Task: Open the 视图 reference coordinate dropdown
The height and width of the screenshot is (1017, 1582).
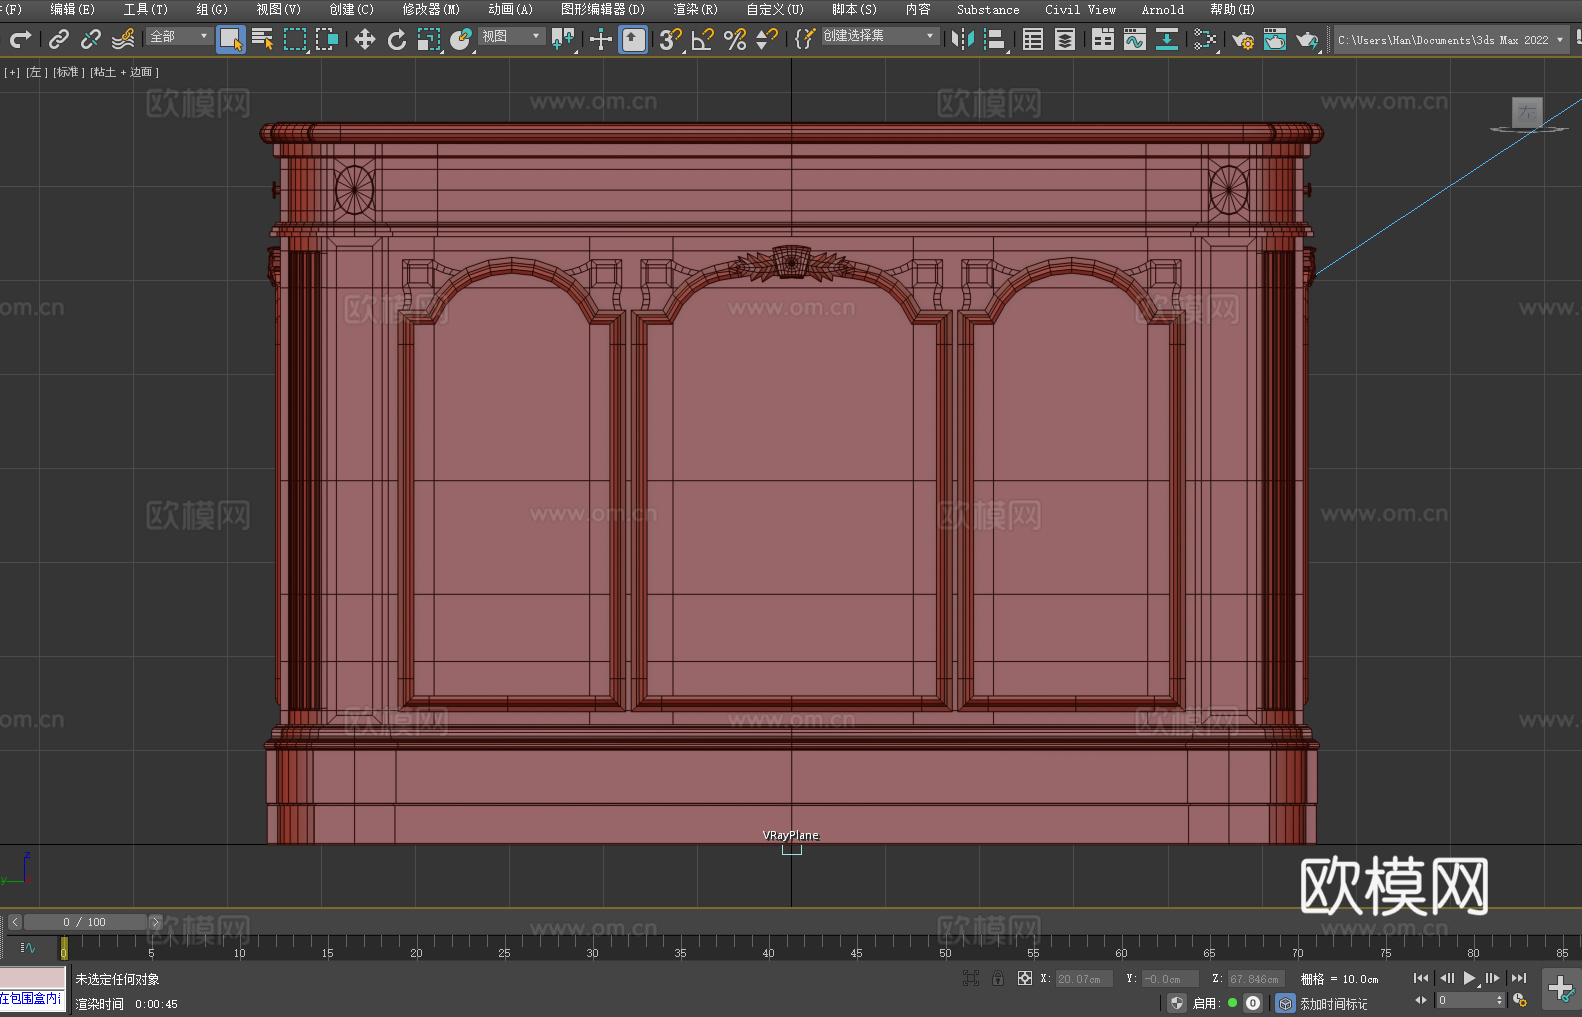Action: pos(511,36)
